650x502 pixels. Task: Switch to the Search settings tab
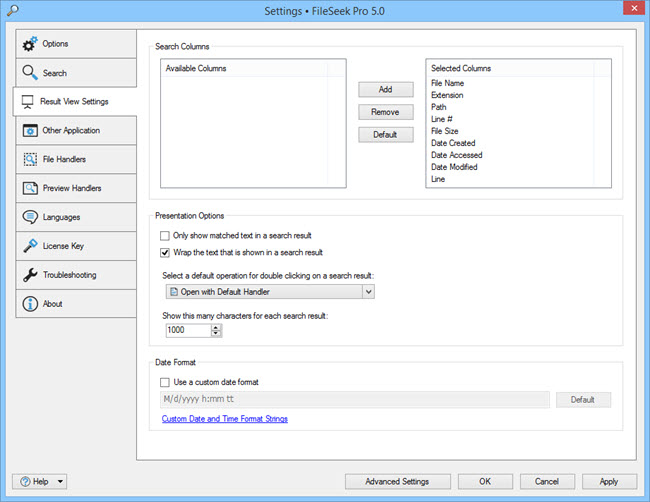[76, 73]
